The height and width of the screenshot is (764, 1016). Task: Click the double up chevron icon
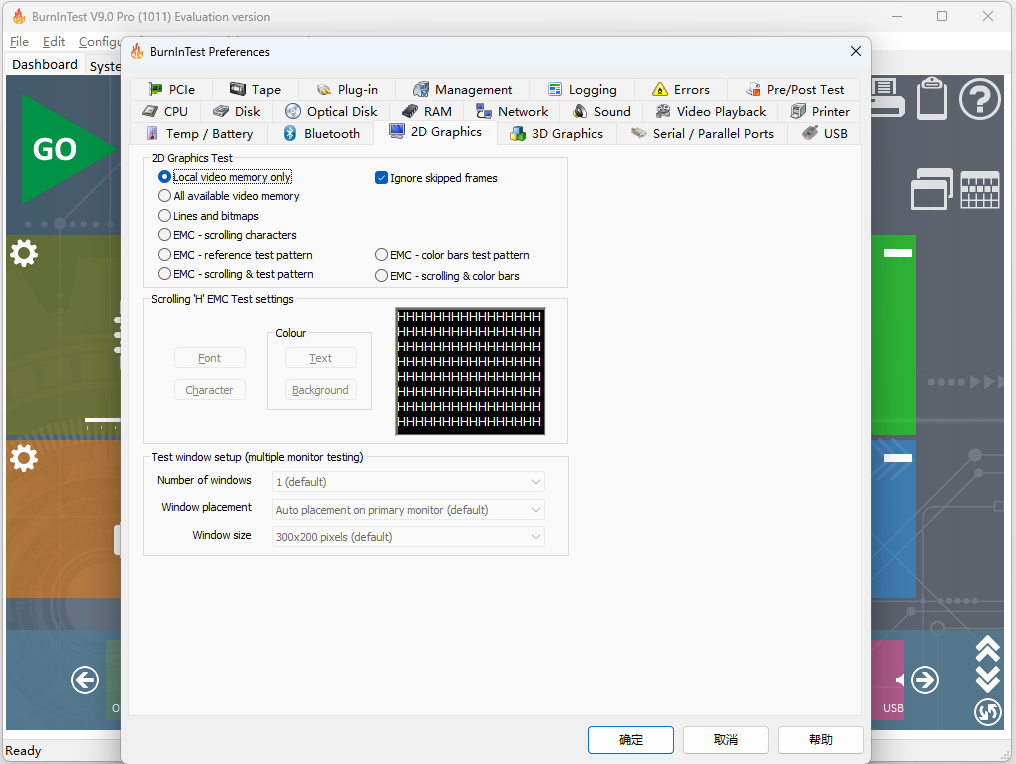(x=987, y=648)
